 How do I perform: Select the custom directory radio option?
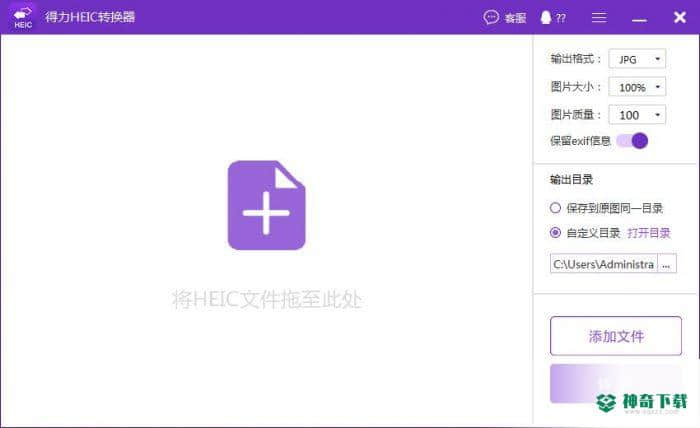[555, 233]
